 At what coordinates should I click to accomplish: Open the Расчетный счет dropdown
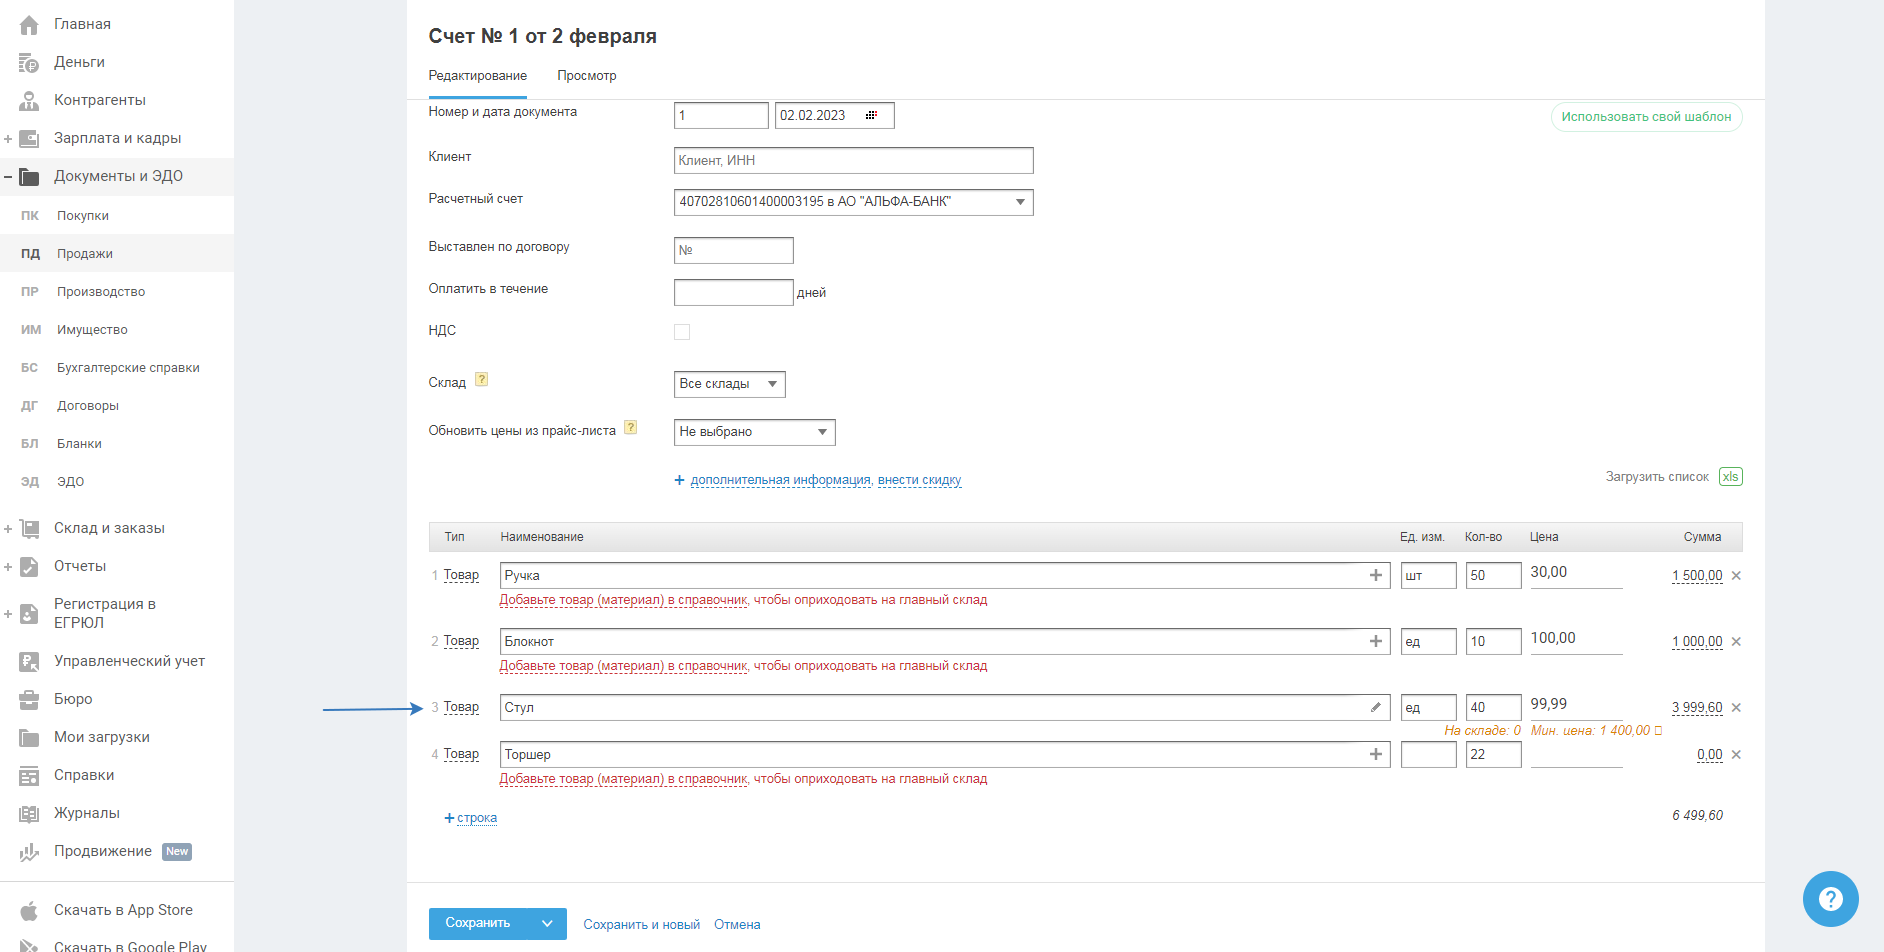(x=1020, y=202)
